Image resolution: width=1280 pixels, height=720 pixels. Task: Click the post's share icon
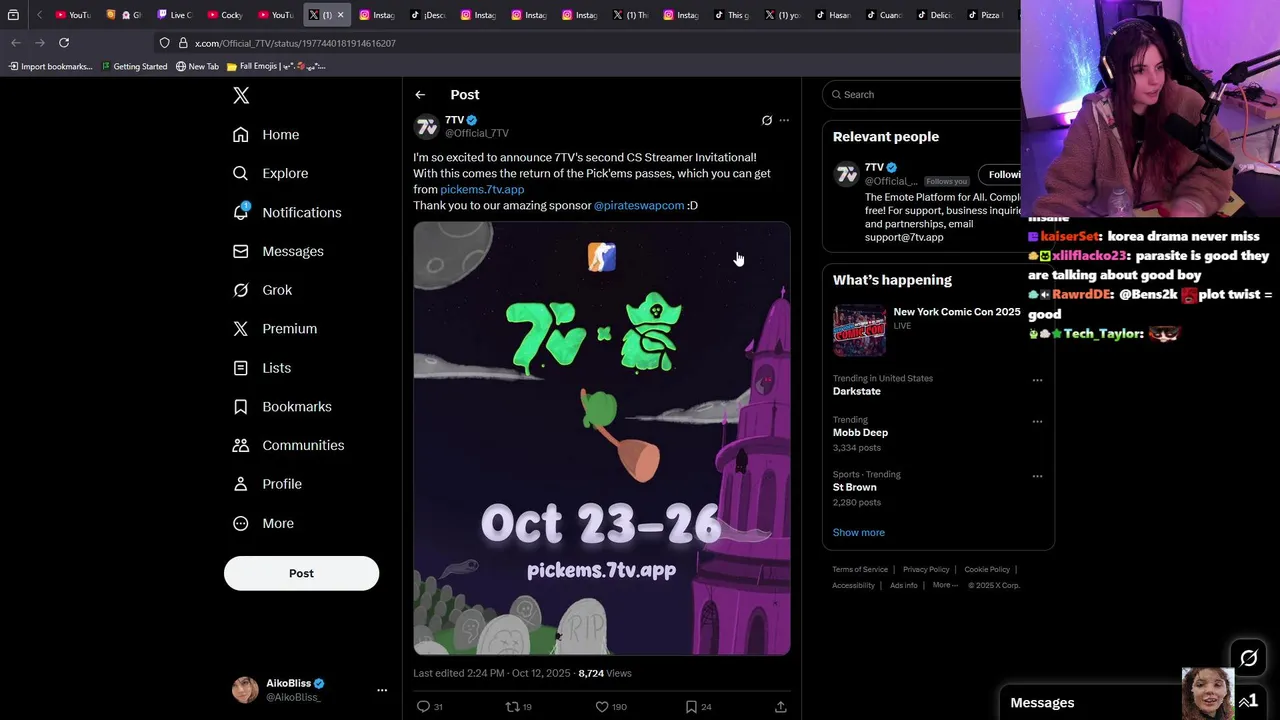(780, 707)
